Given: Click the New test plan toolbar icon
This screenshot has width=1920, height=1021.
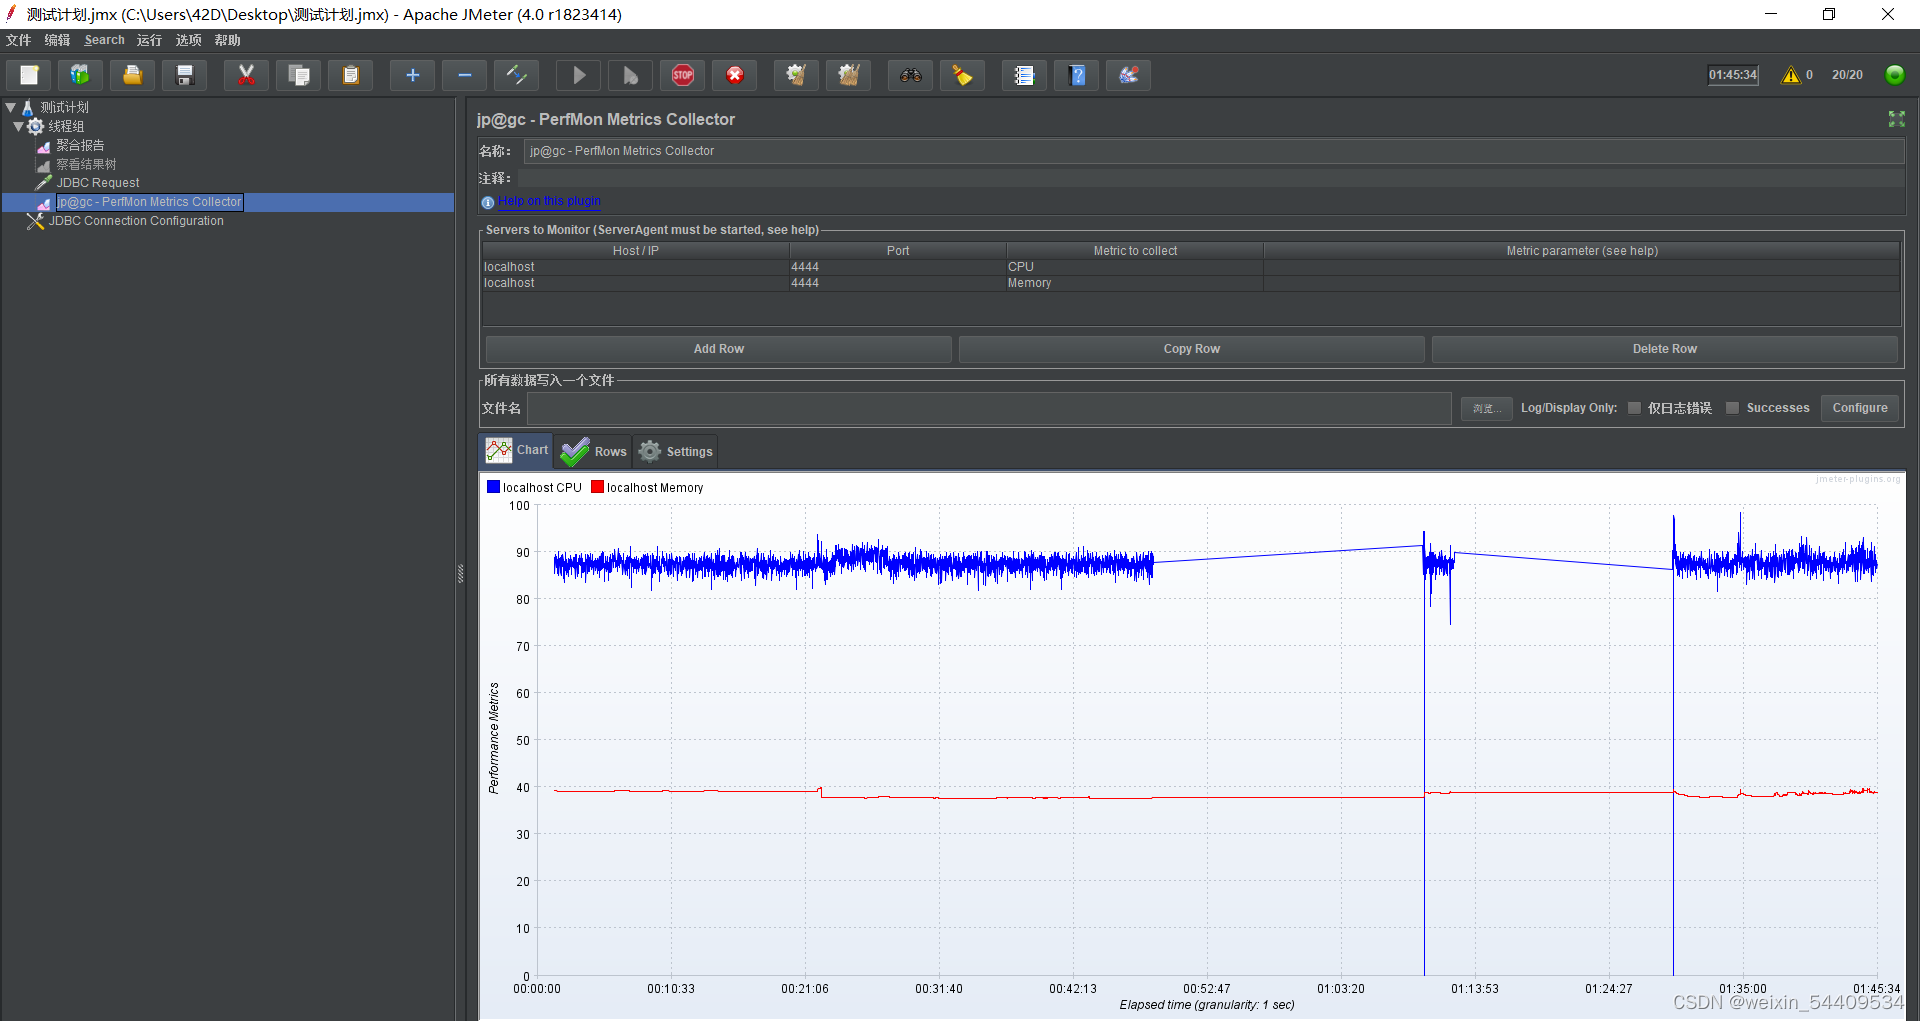Looking at the screenshot, I should coord(29,75).
